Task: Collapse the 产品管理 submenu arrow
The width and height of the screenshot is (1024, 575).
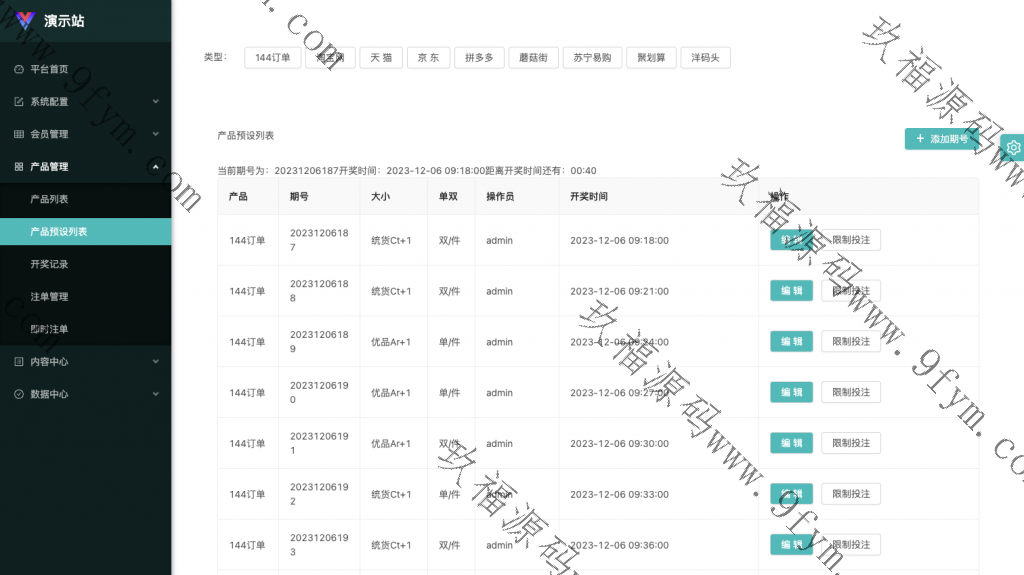Action: click(155, 167)
